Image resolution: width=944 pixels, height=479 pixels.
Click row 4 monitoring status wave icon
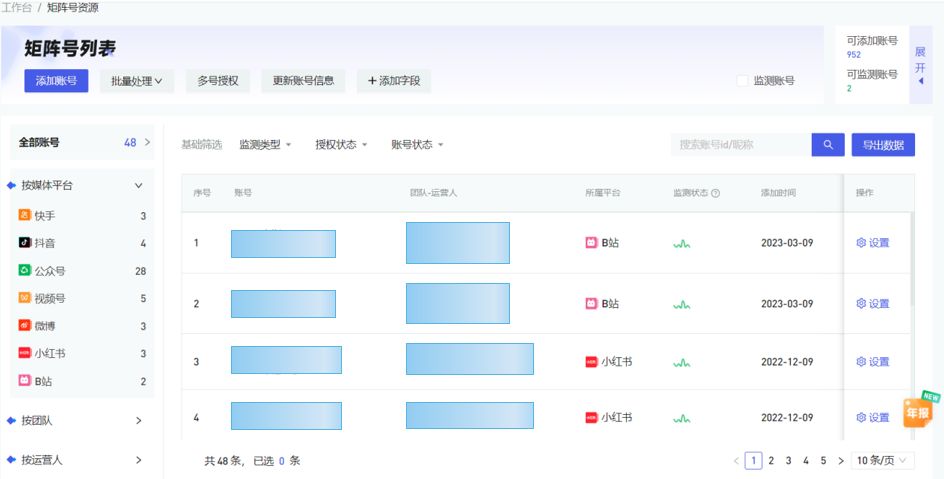pos(682,418)
